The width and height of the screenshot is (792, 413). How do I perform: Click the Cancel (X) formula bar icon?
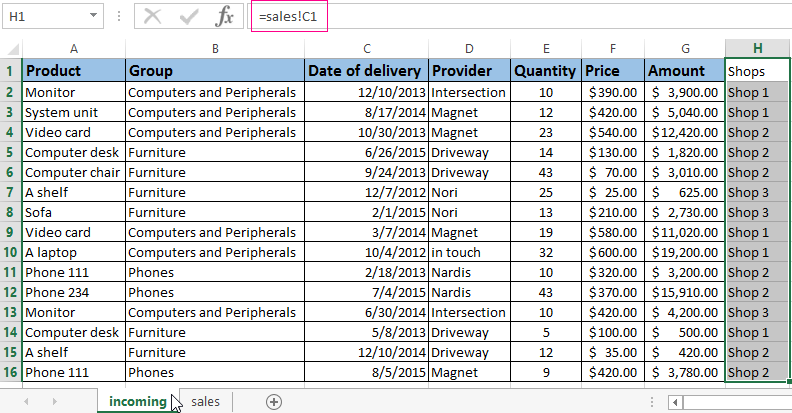(x=152, y=16)
